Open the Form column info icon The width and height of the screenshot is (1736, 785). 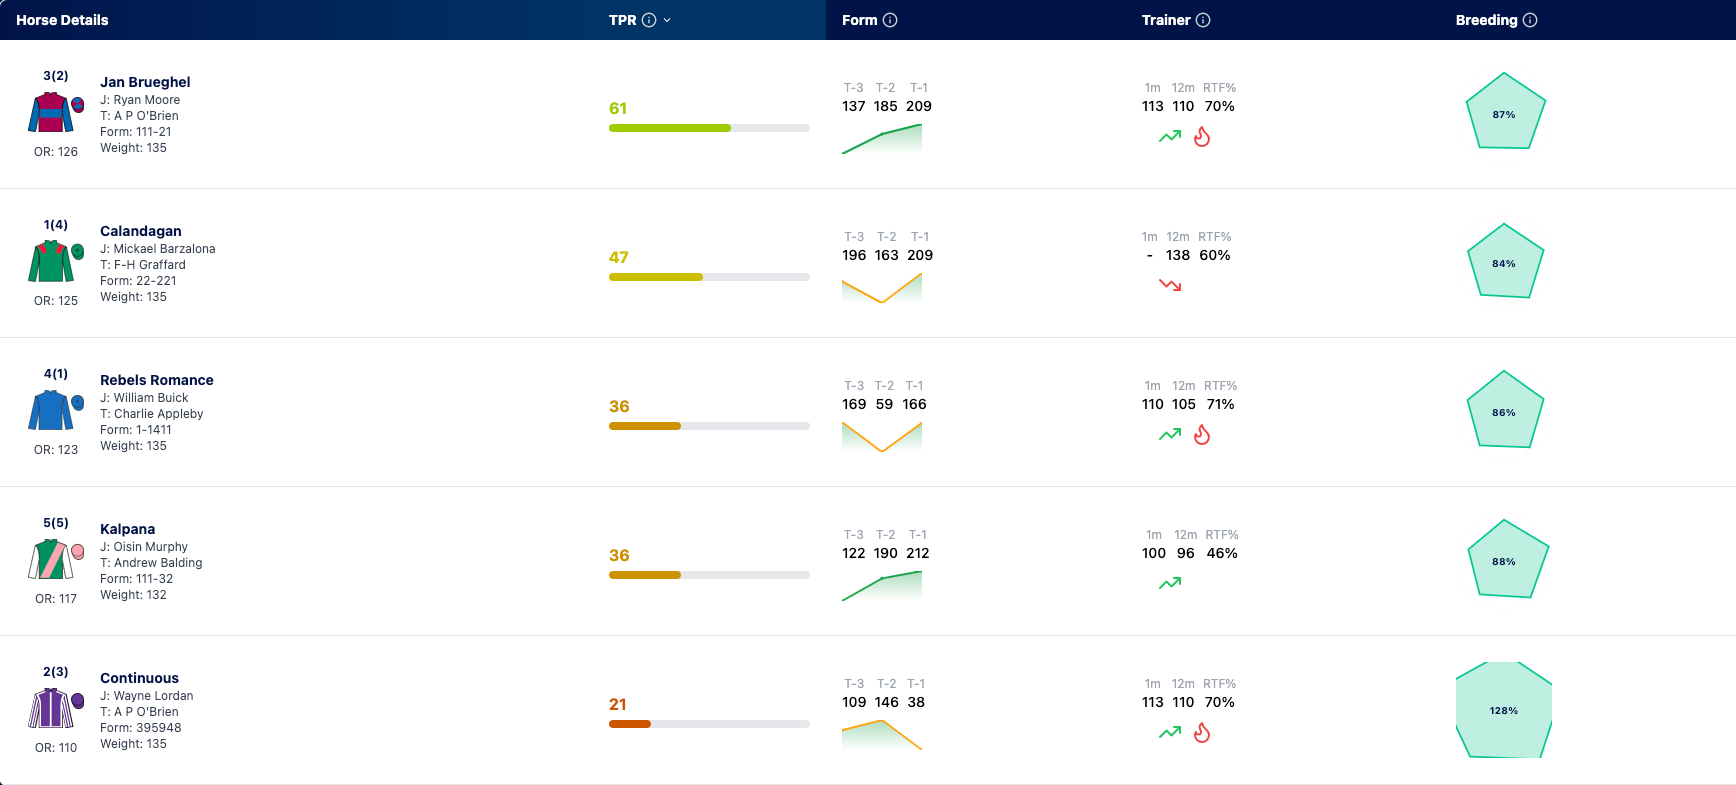(x=890, y=20)
